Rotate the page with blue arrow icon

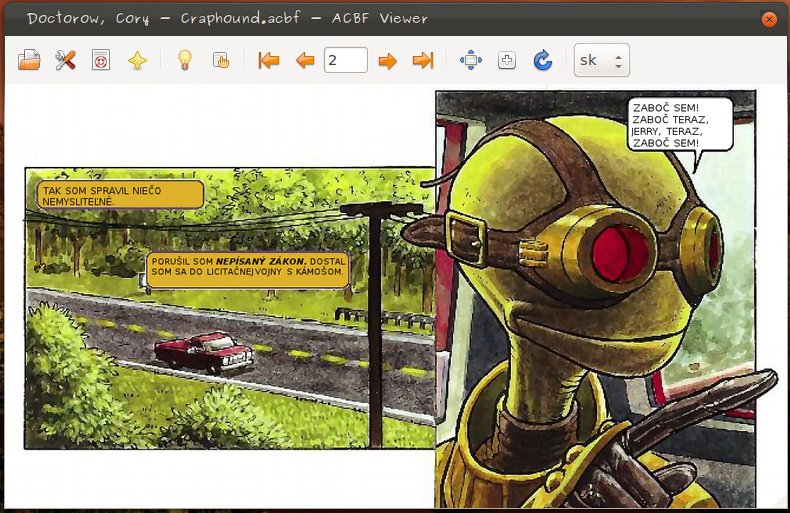coord(543,60)
